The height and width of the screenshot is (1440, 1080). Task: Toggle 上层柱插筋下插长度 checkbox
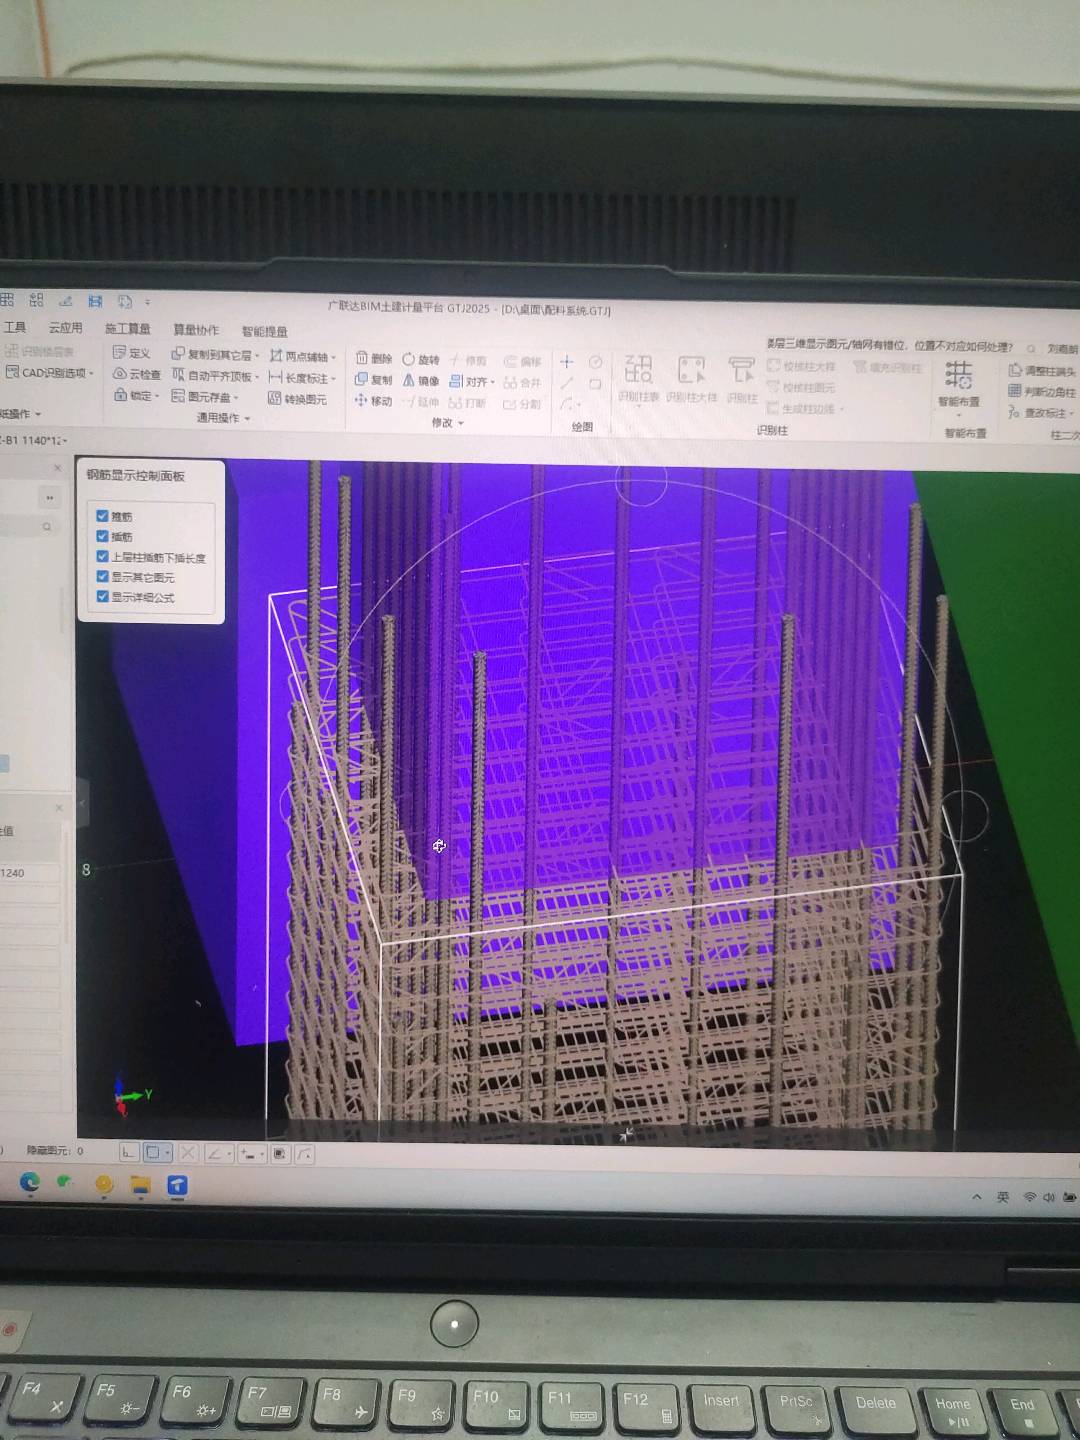(102, 556)
